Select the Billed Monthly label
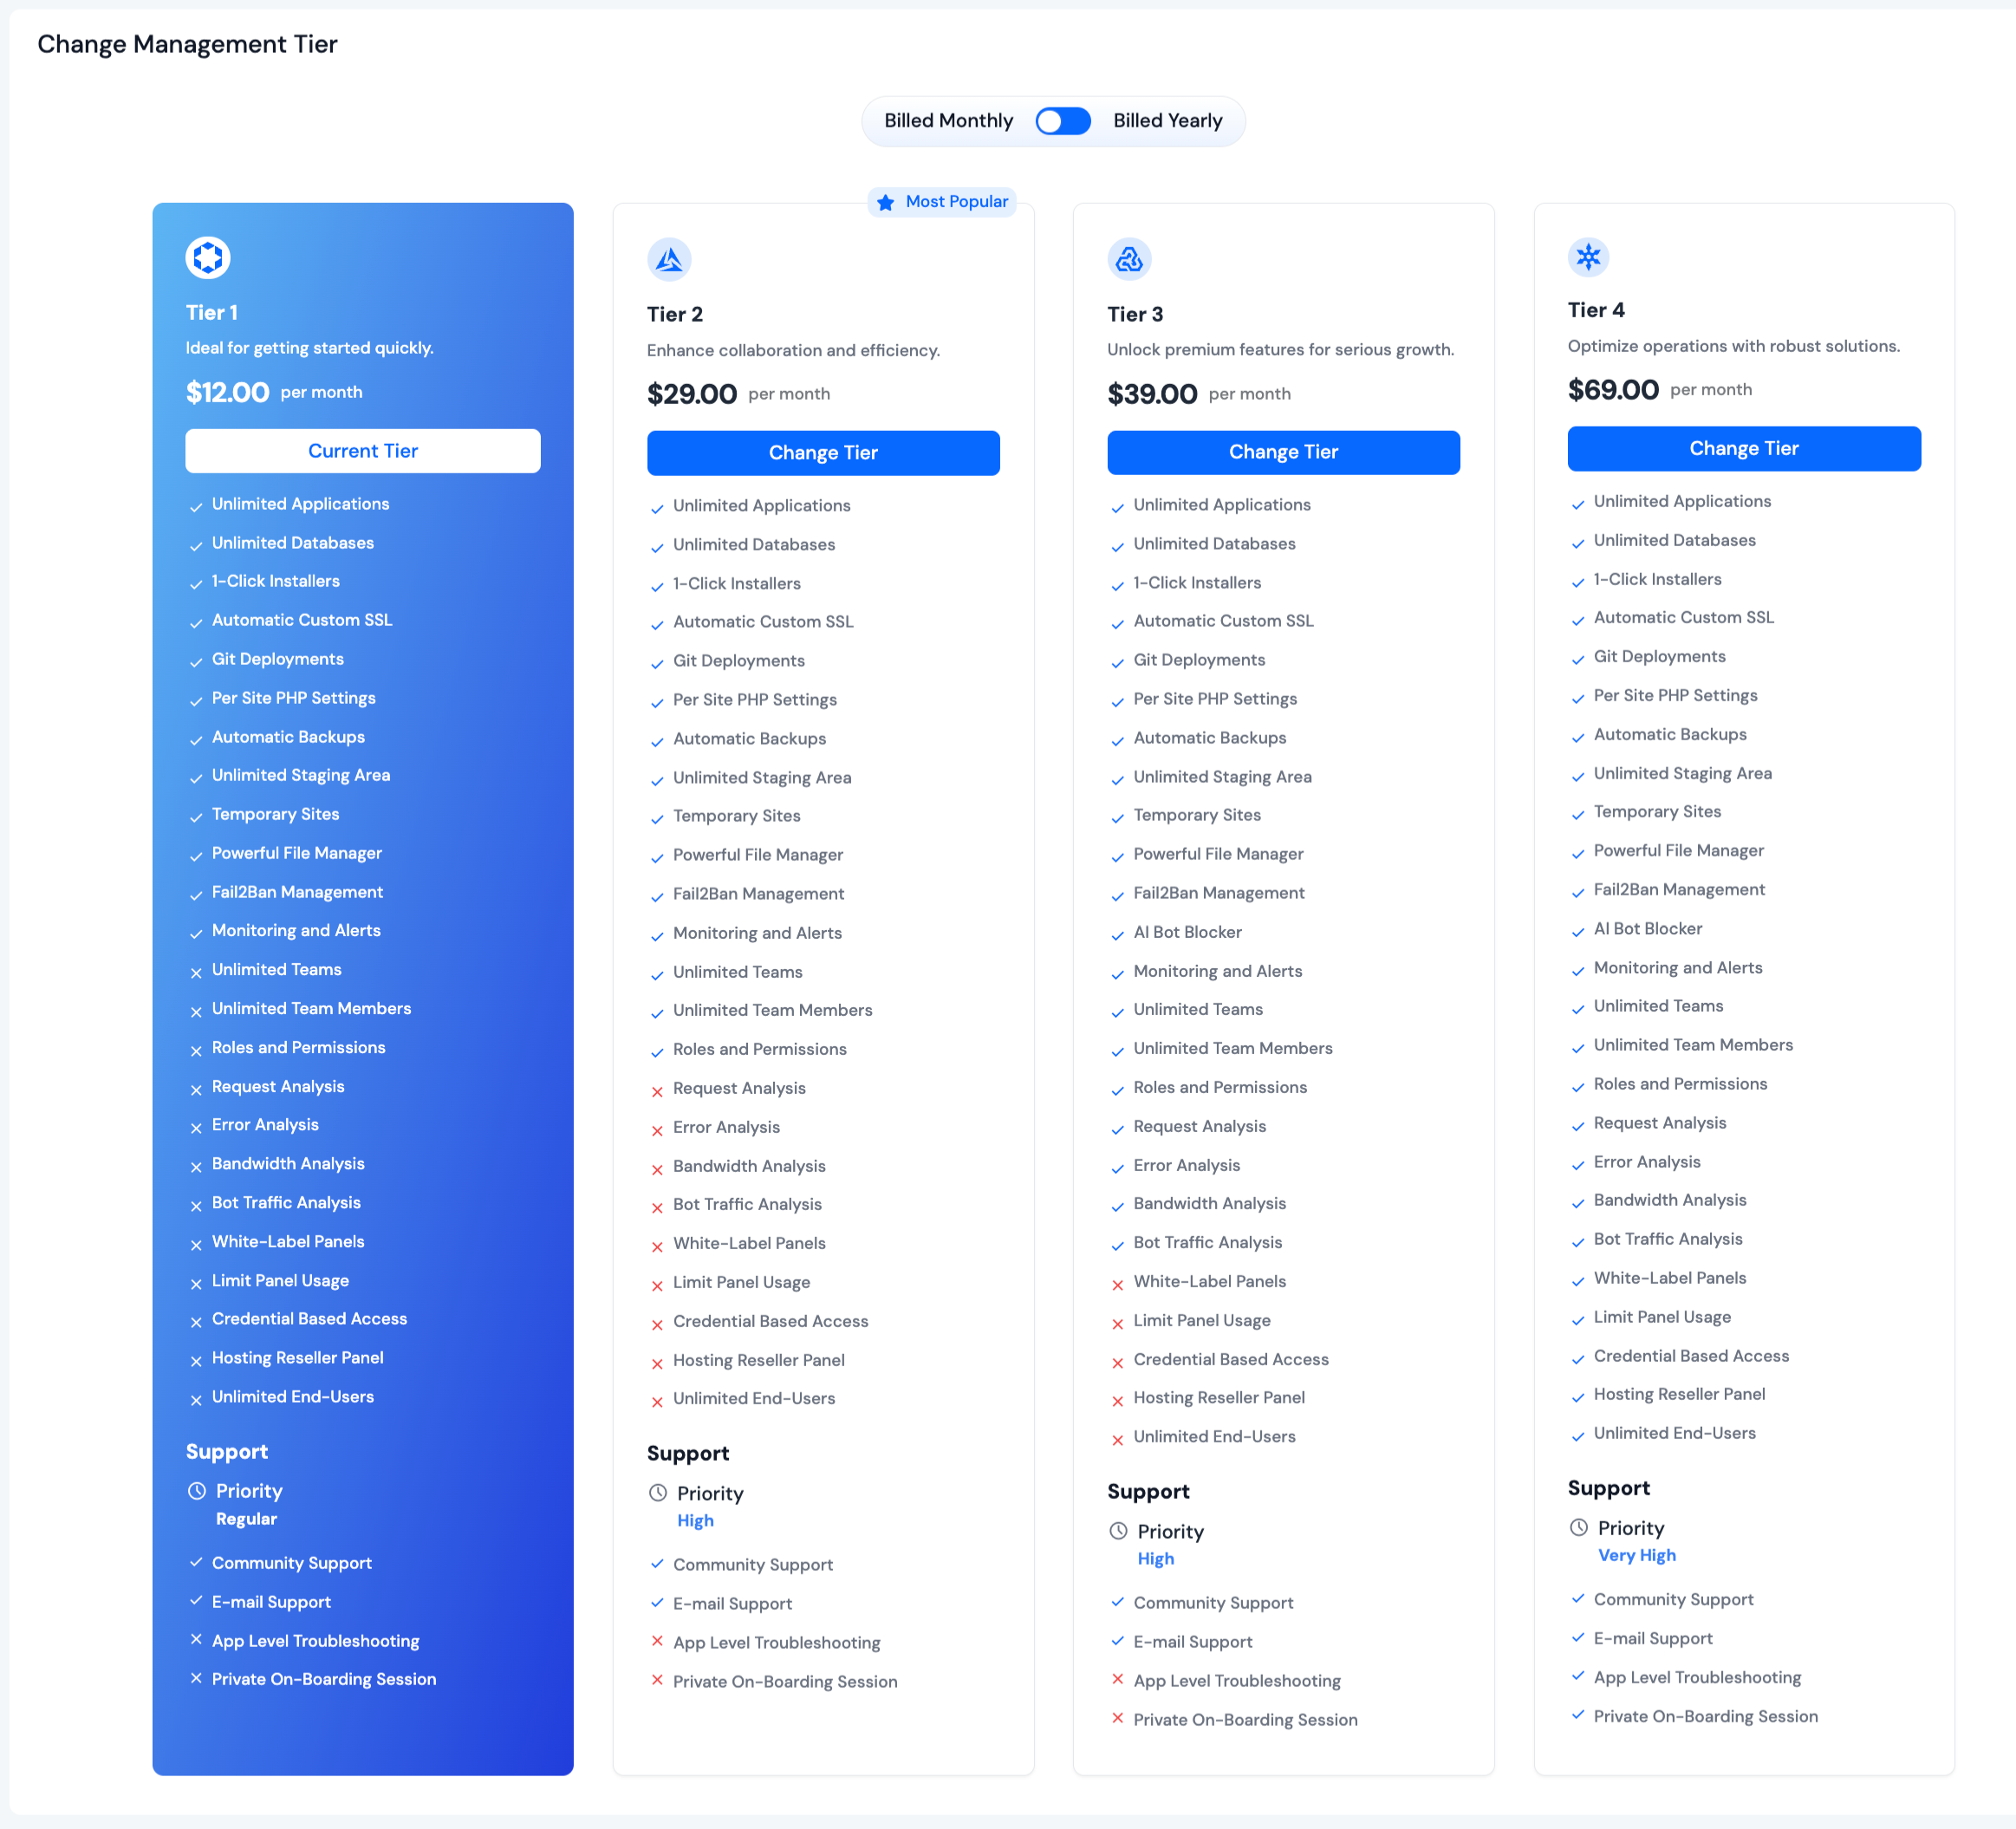 948,121
